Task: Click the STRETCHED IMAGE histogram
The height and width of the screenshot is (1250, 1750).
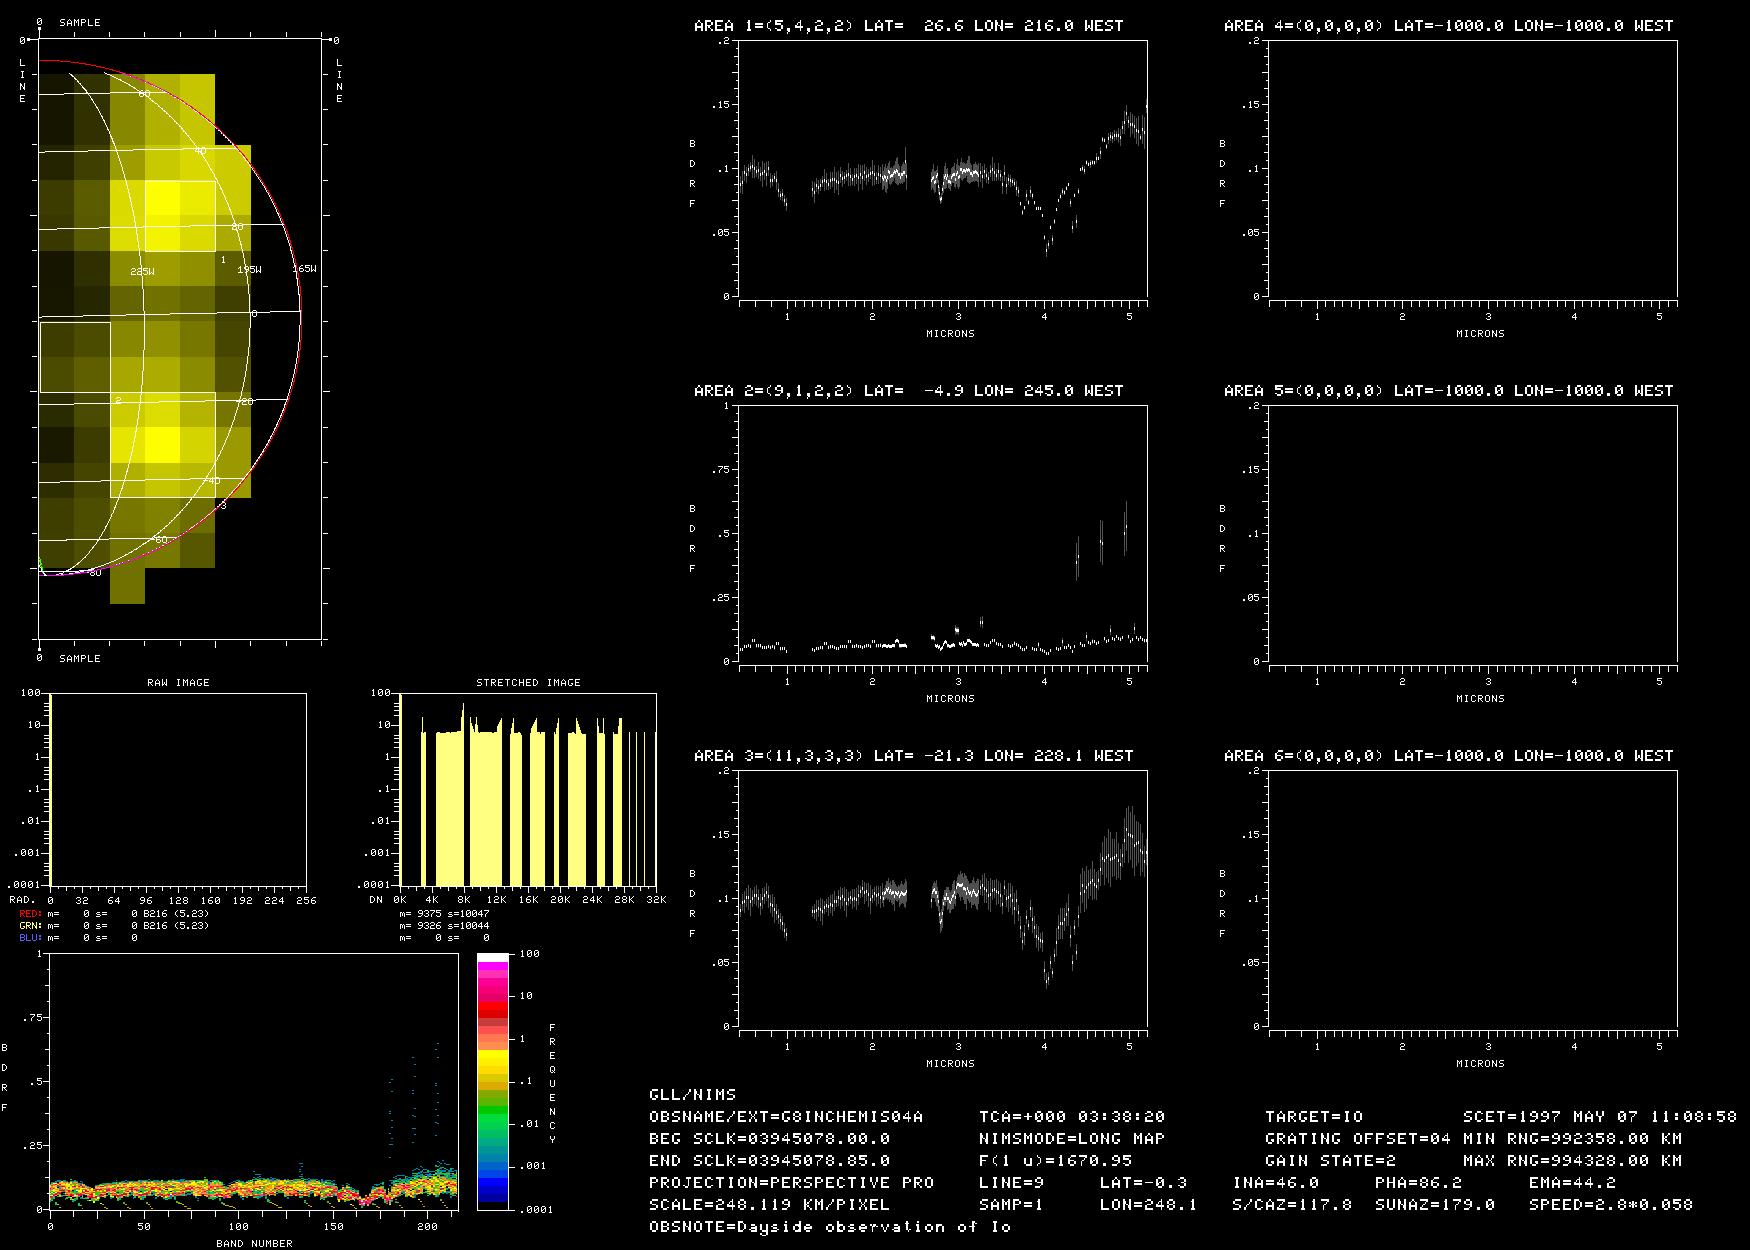Action: point(527,789)
